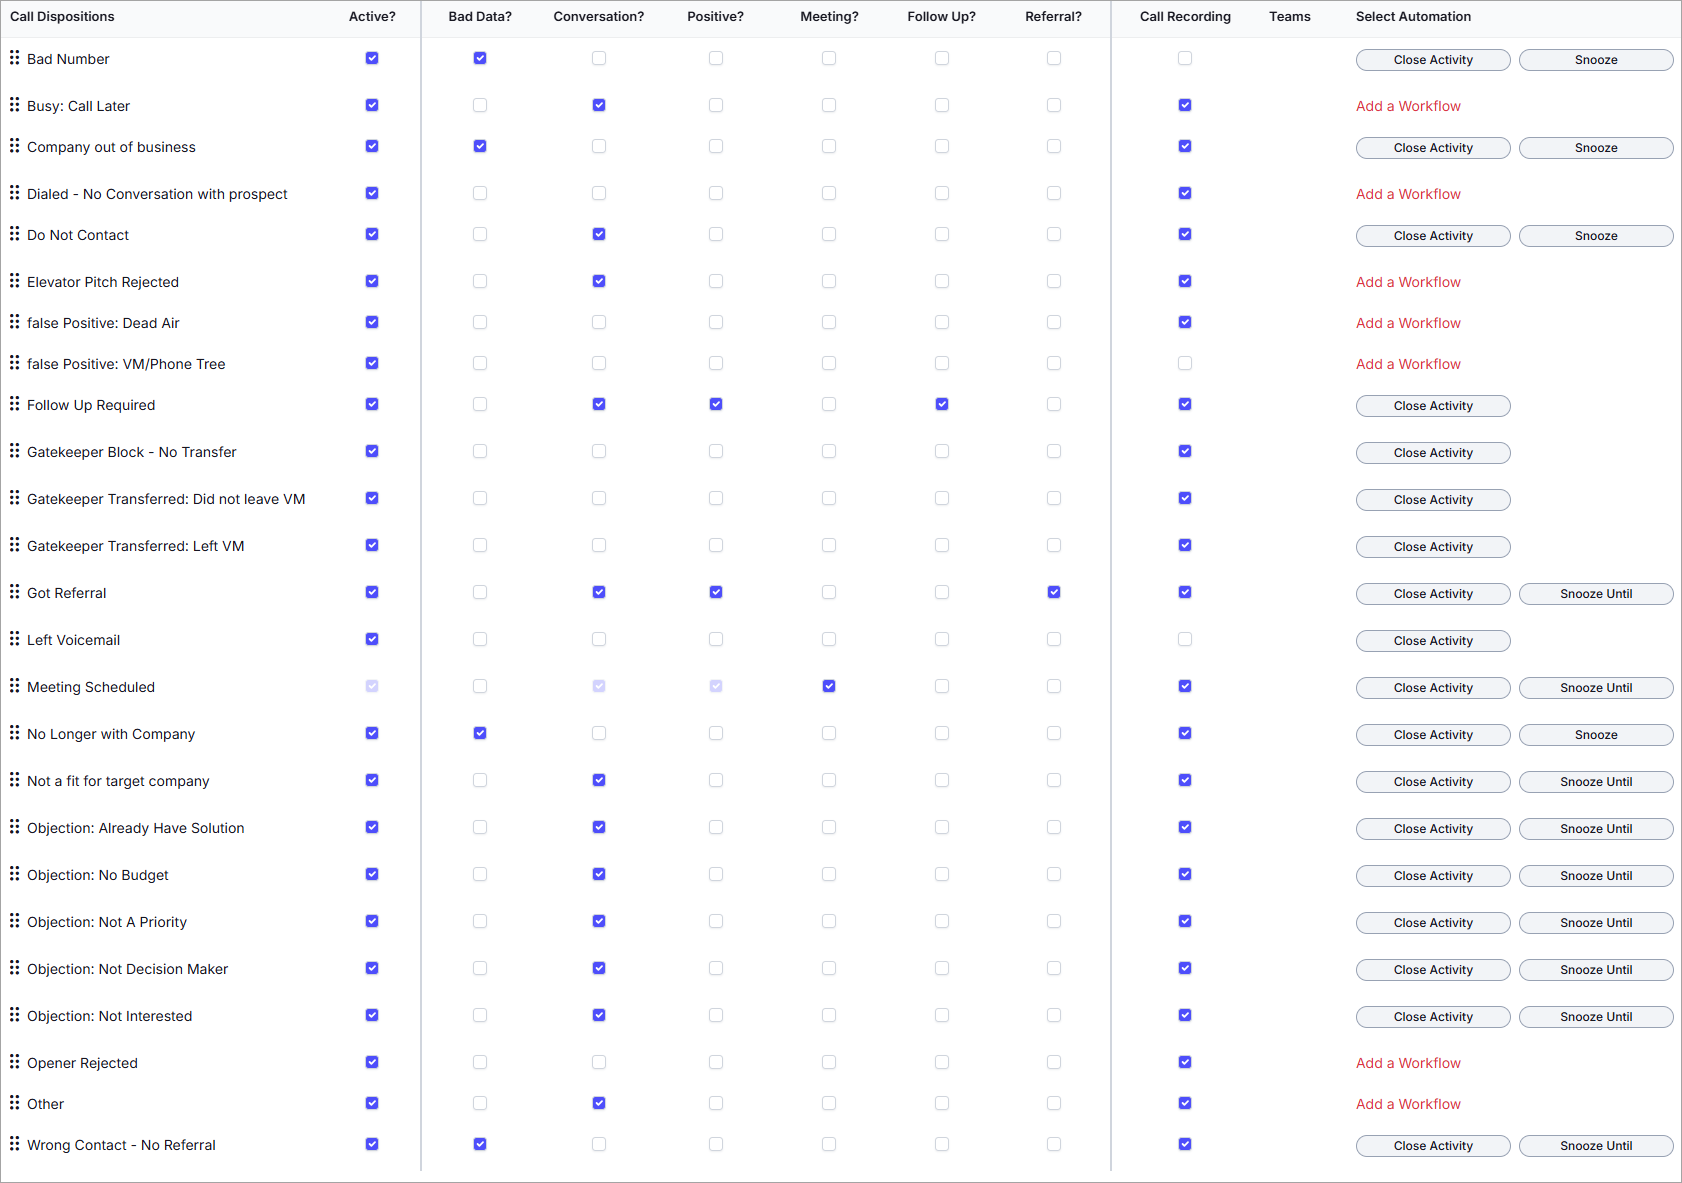Viewport: 1682px width, 1183px height.
Task: Click drag handle for Gatekeeper Transferred: Did not leave VM
Action: pos(14,498)
